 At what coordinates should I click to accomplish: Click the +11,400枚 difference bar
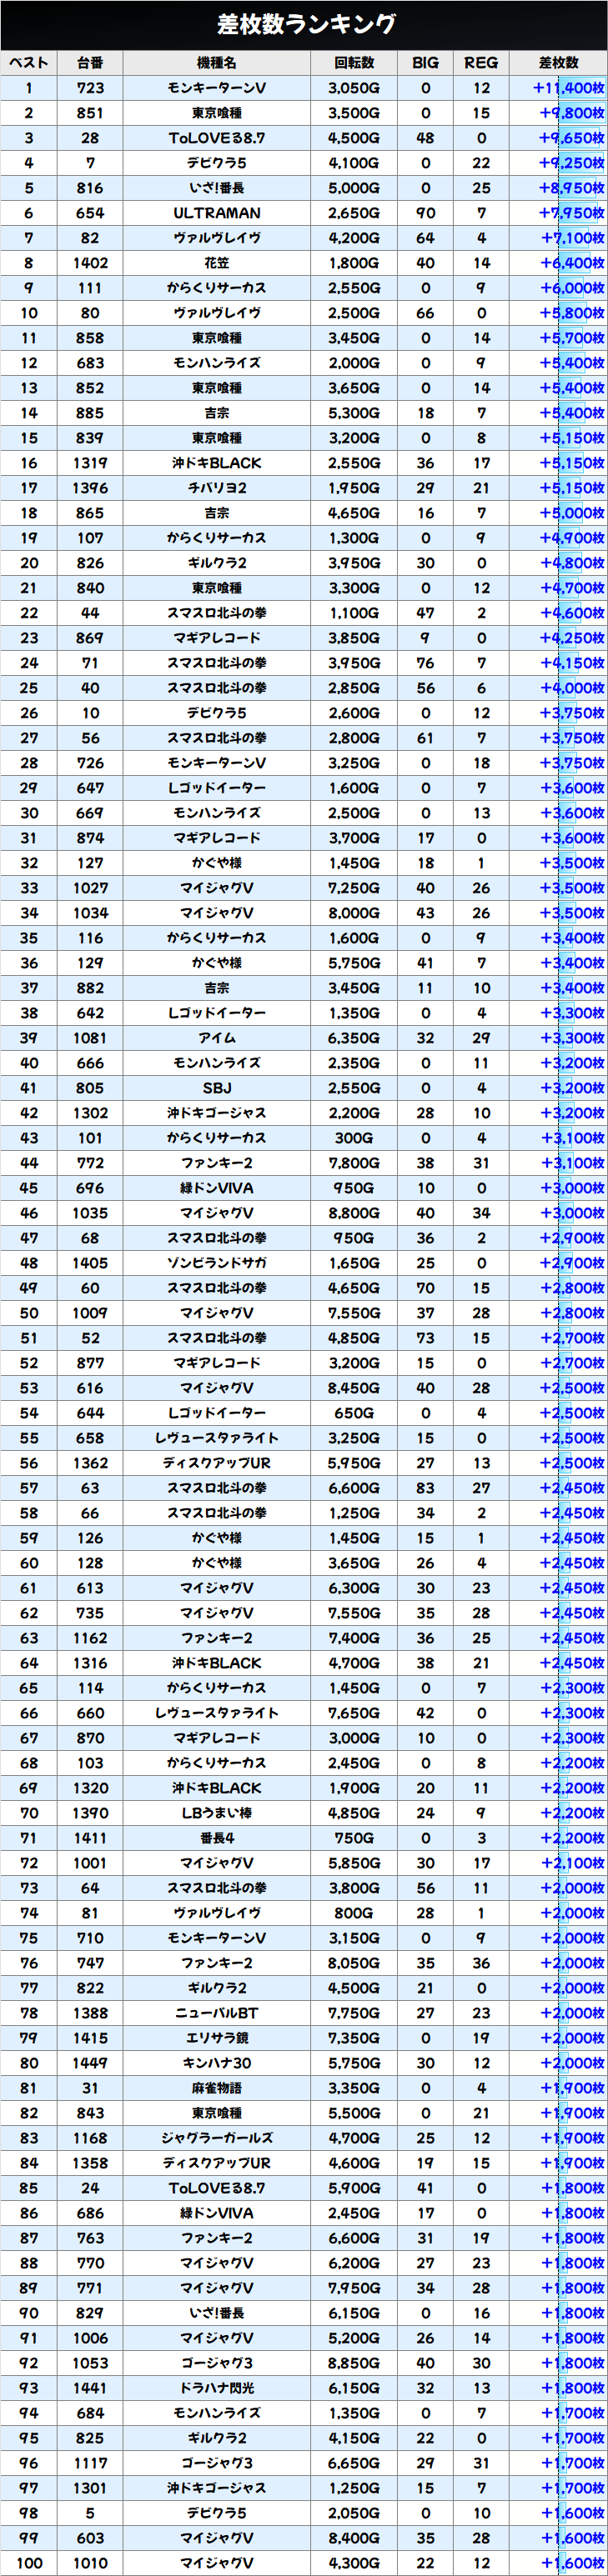[568, 88]
